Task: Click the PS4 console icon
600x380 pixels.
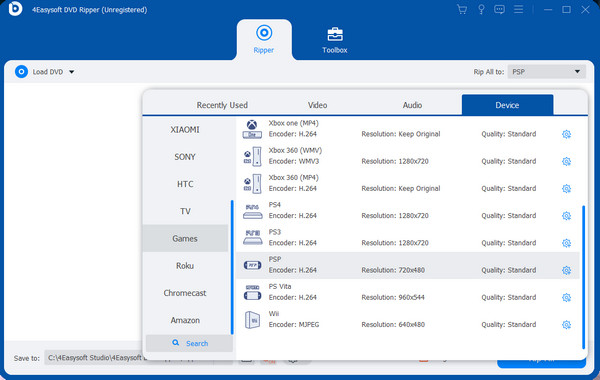Action: click(x=253, y=212)
